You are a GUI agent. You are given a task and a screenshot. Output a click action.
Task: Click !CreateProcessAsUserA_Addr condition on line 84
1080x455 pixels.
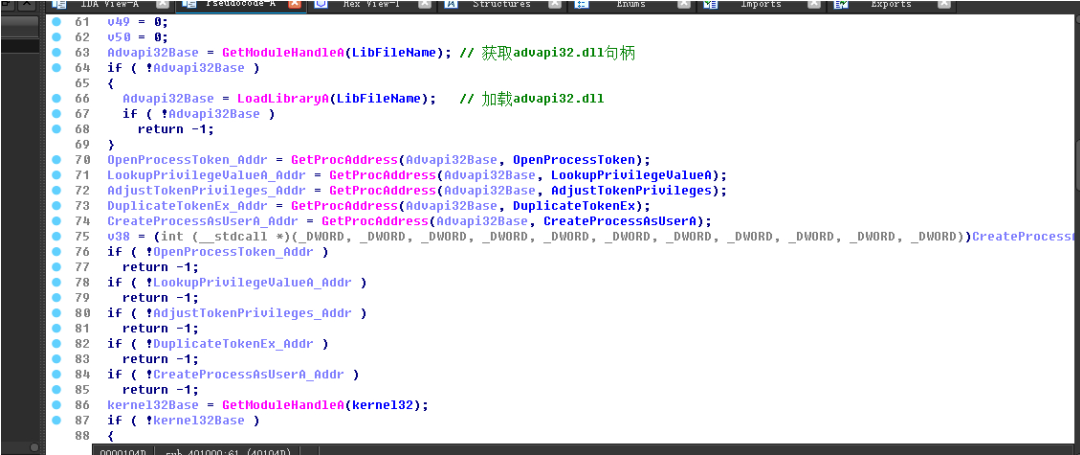(x=245, y=374)
